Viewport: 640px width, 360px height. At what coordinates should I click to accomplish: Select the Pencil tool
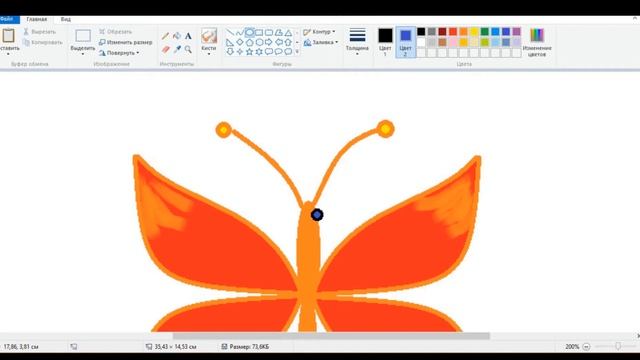(x=165, y=36)
